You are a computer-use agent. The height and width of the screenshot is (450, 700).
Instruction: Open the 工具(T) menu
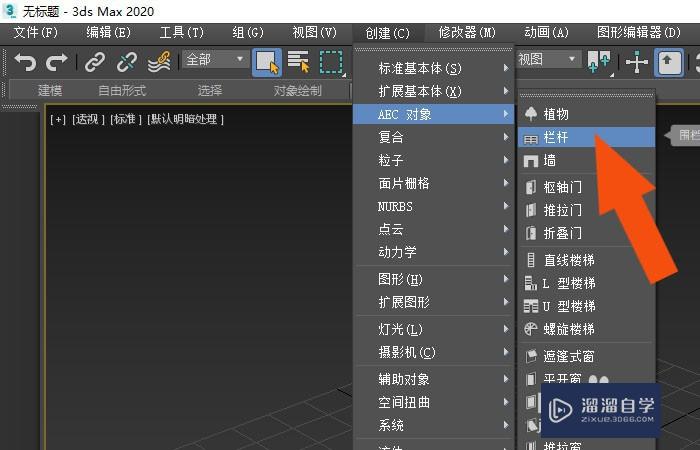181,33
